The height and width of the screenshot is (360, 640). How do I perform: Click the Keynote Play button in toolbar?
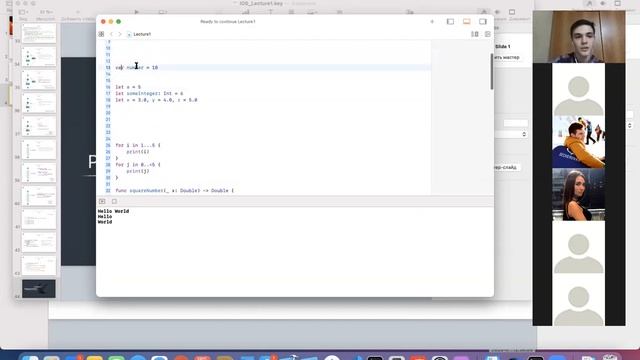(137, 12)
